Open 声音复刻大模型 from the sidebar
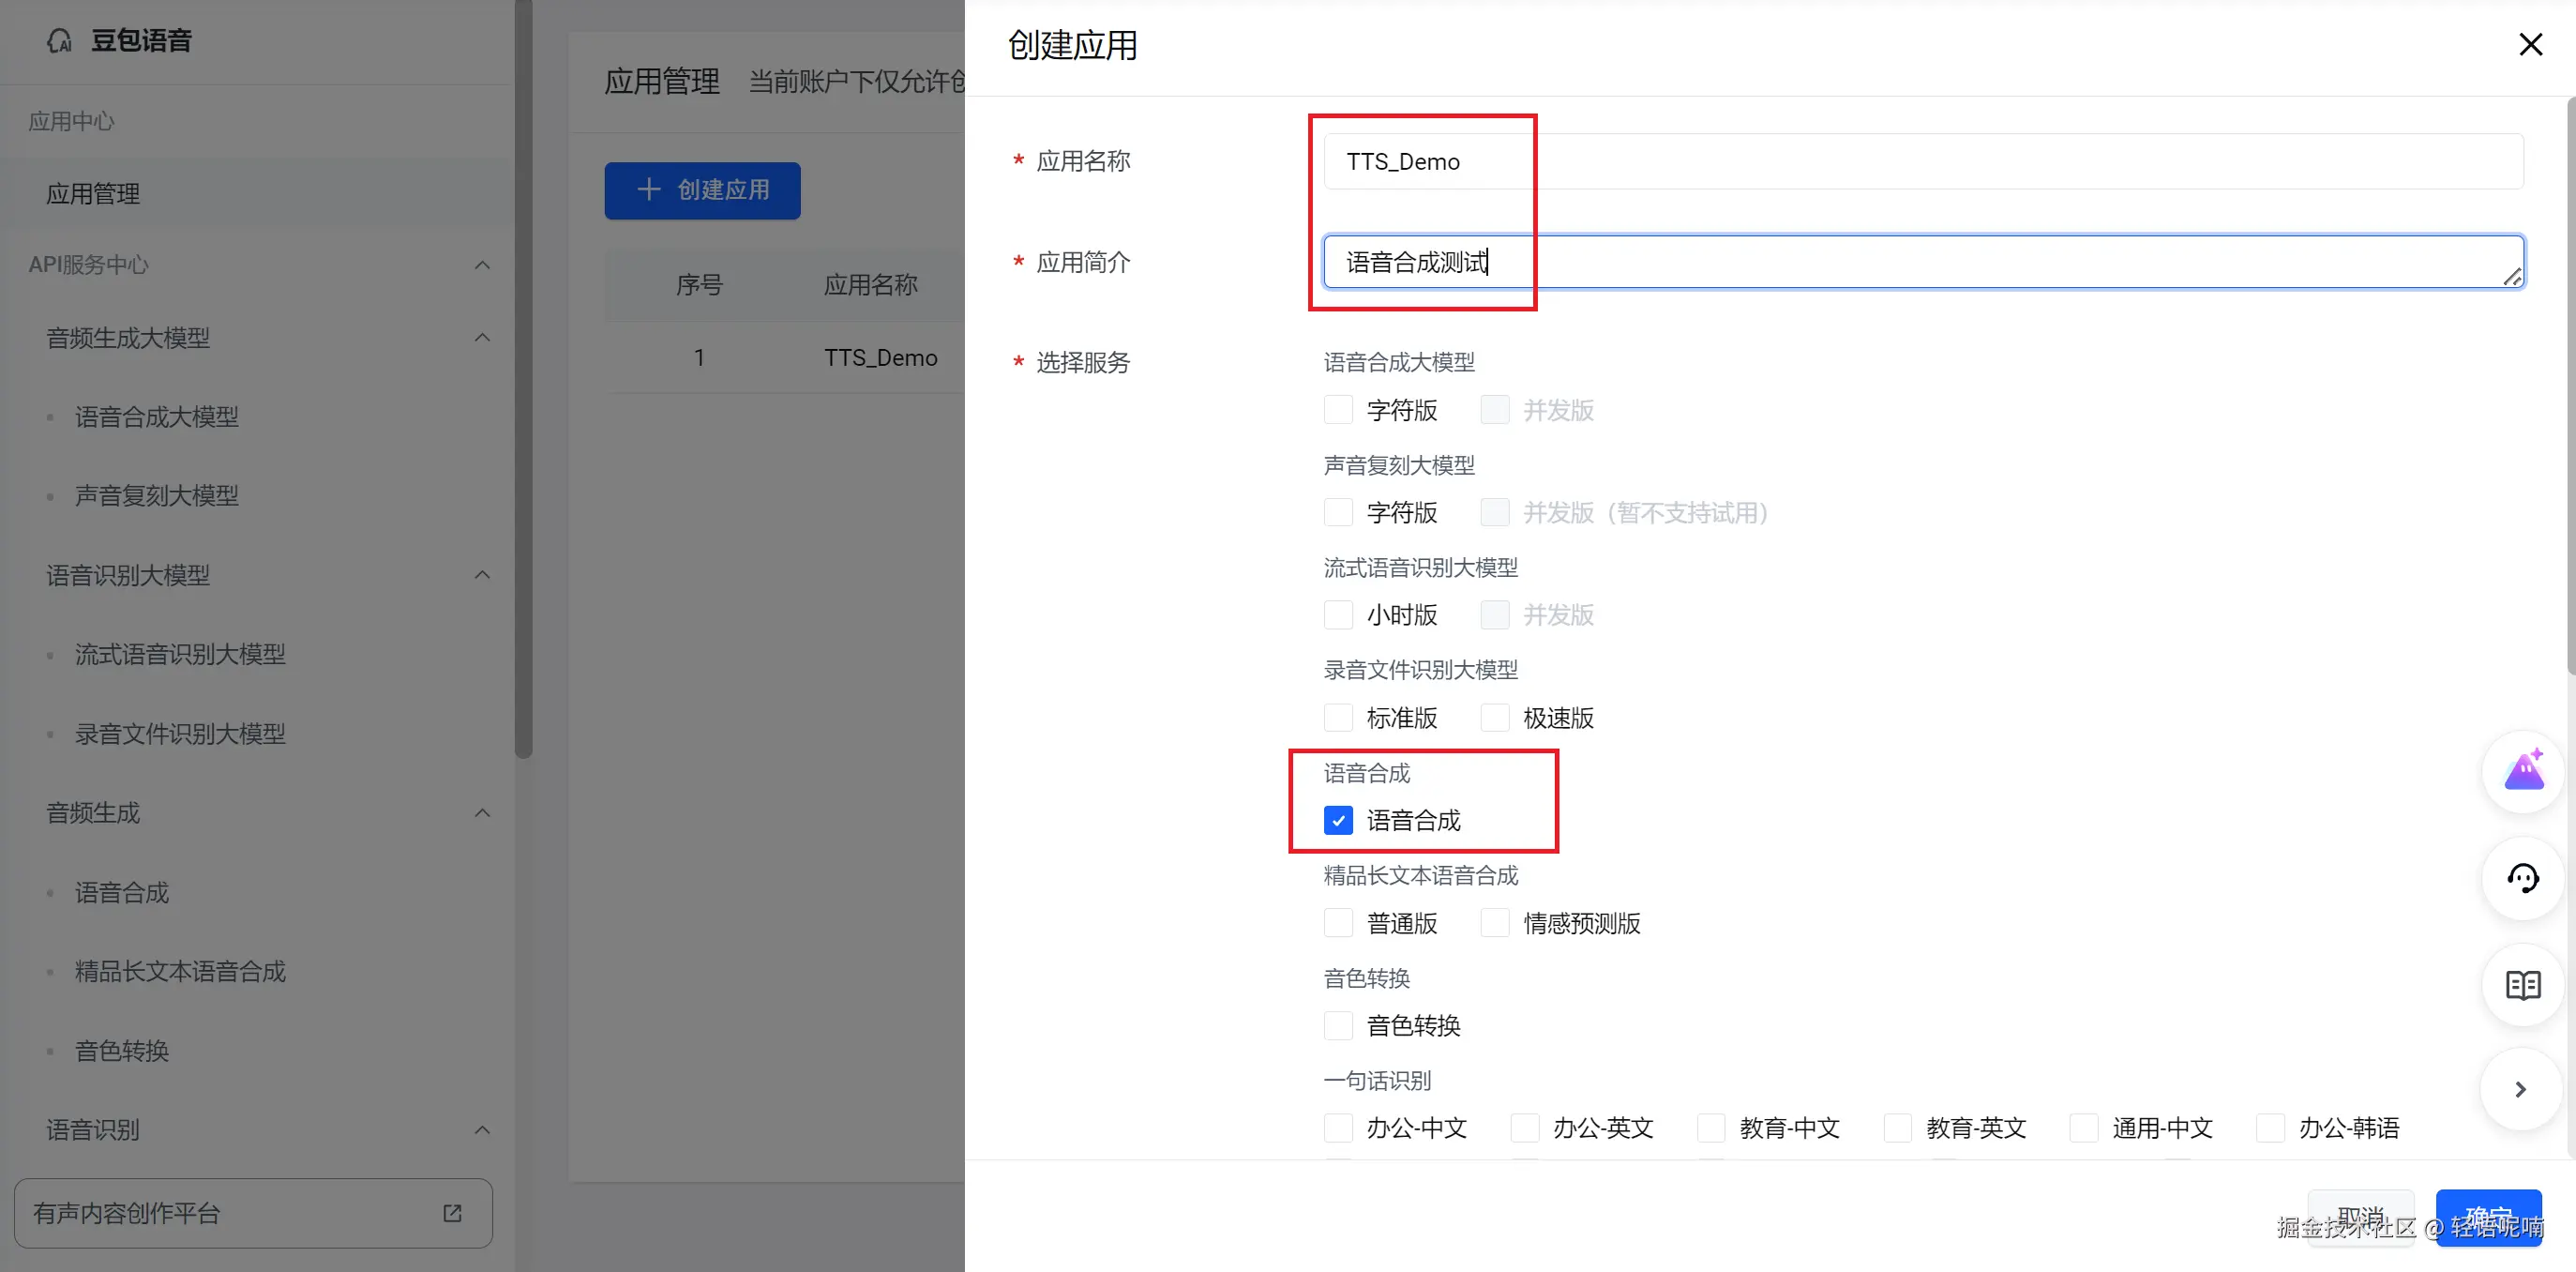Viewport: 2576px width, 1272px height. pos(157,495)
